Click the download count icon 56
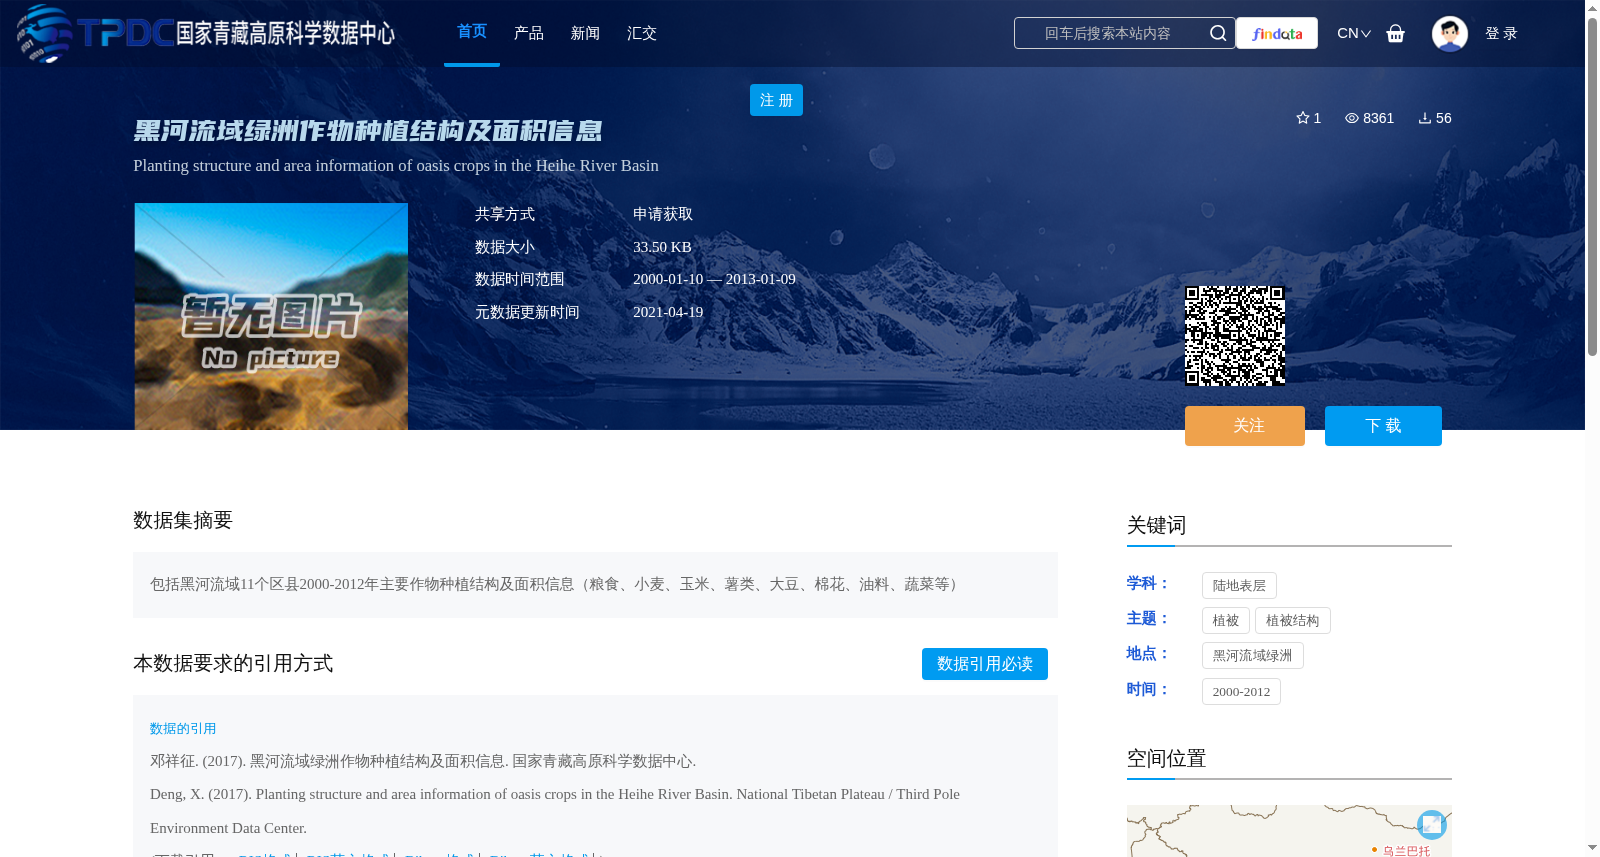The height and width of the screenshot is (857, 1600). click(x=1425, y=118)
